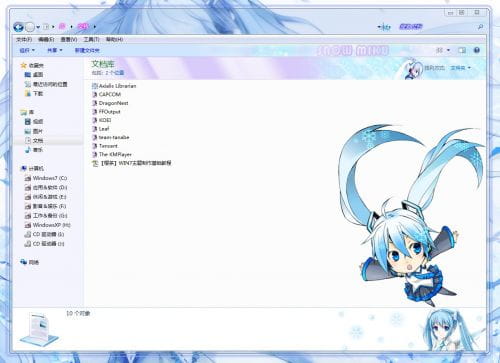The height and width of the screenshot is (363, 500).
Task: Click the highlighted Documents library icon
Action: pos(28,140)
